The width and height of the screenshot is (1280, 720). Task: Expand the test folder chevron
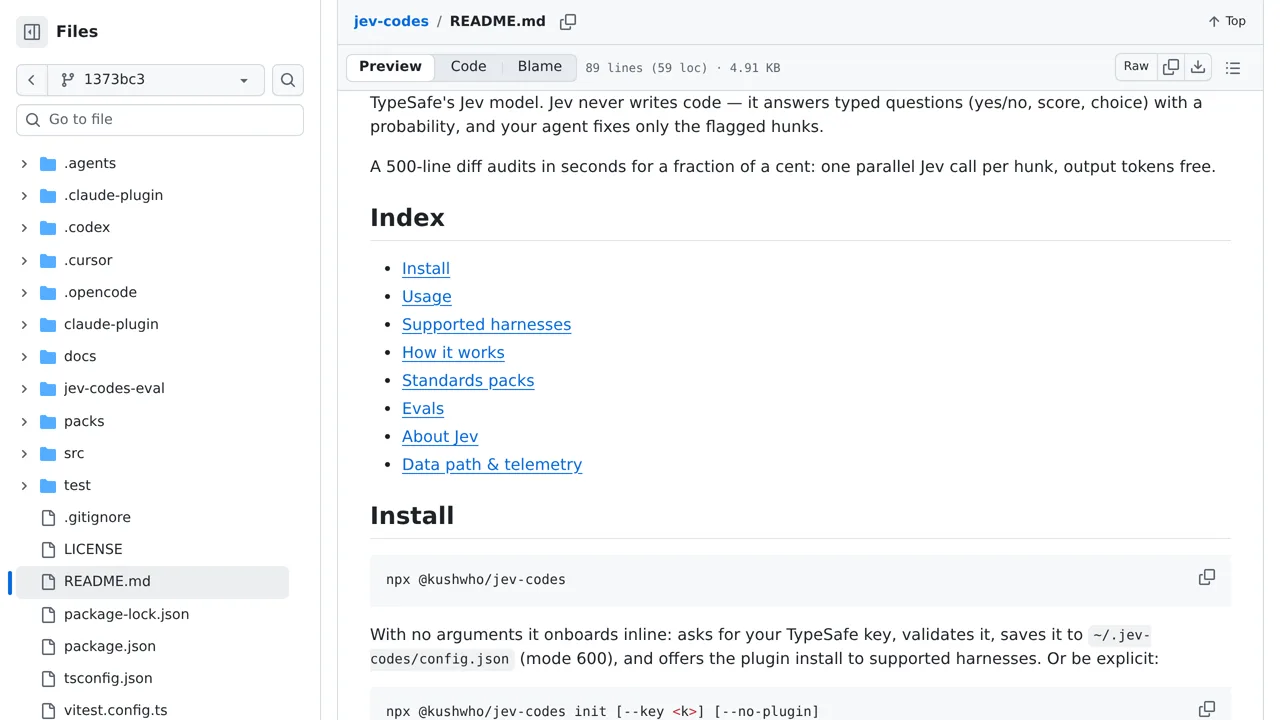click(24, 486)
